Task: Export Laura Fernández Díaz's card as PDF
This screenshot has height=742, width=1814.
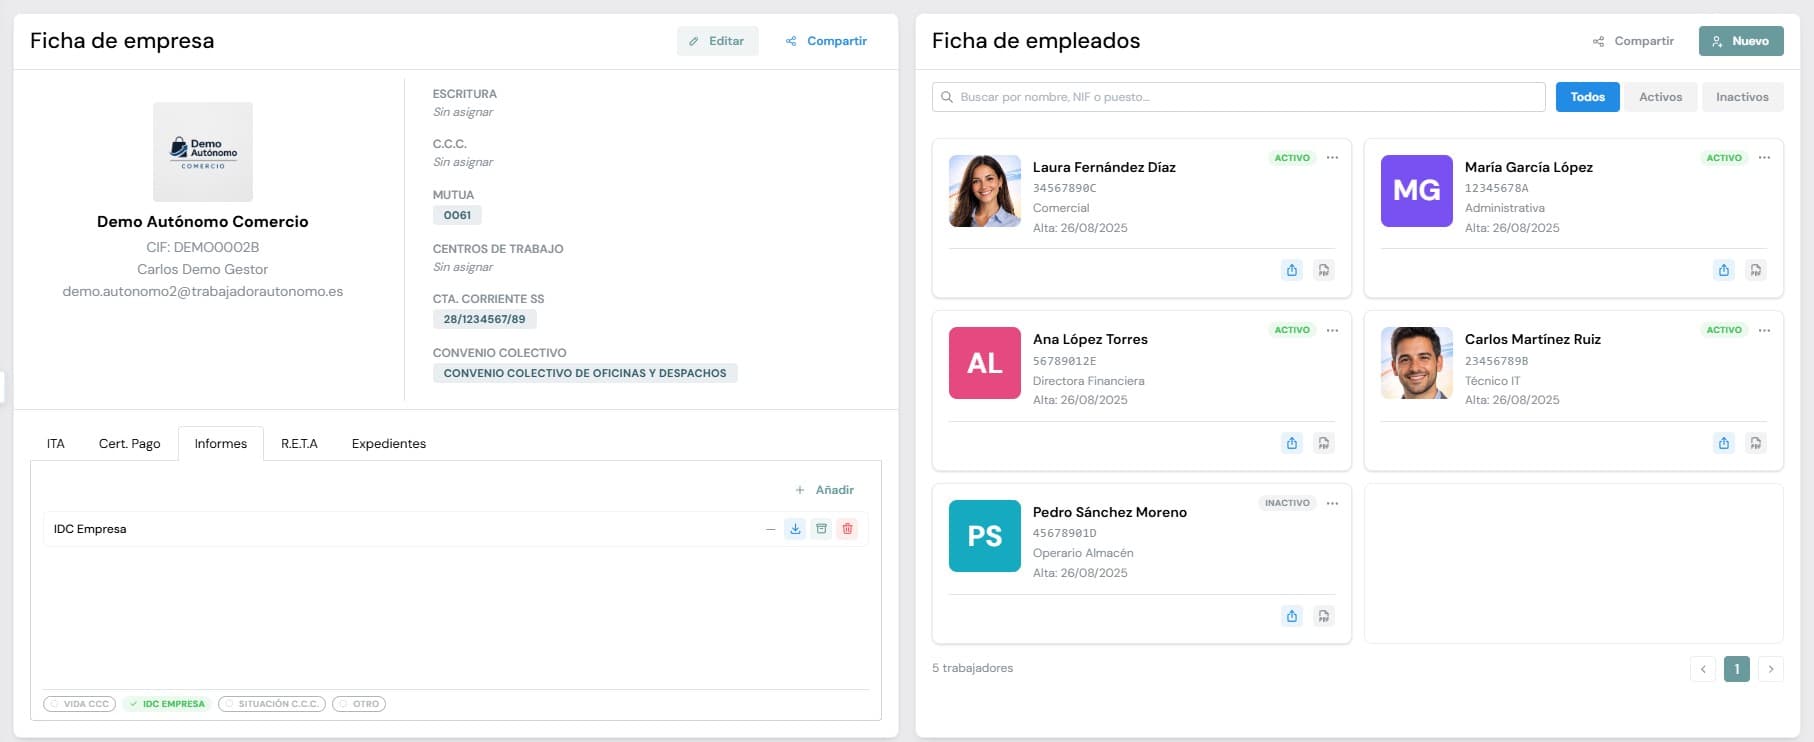Action: pos(1324,270)
